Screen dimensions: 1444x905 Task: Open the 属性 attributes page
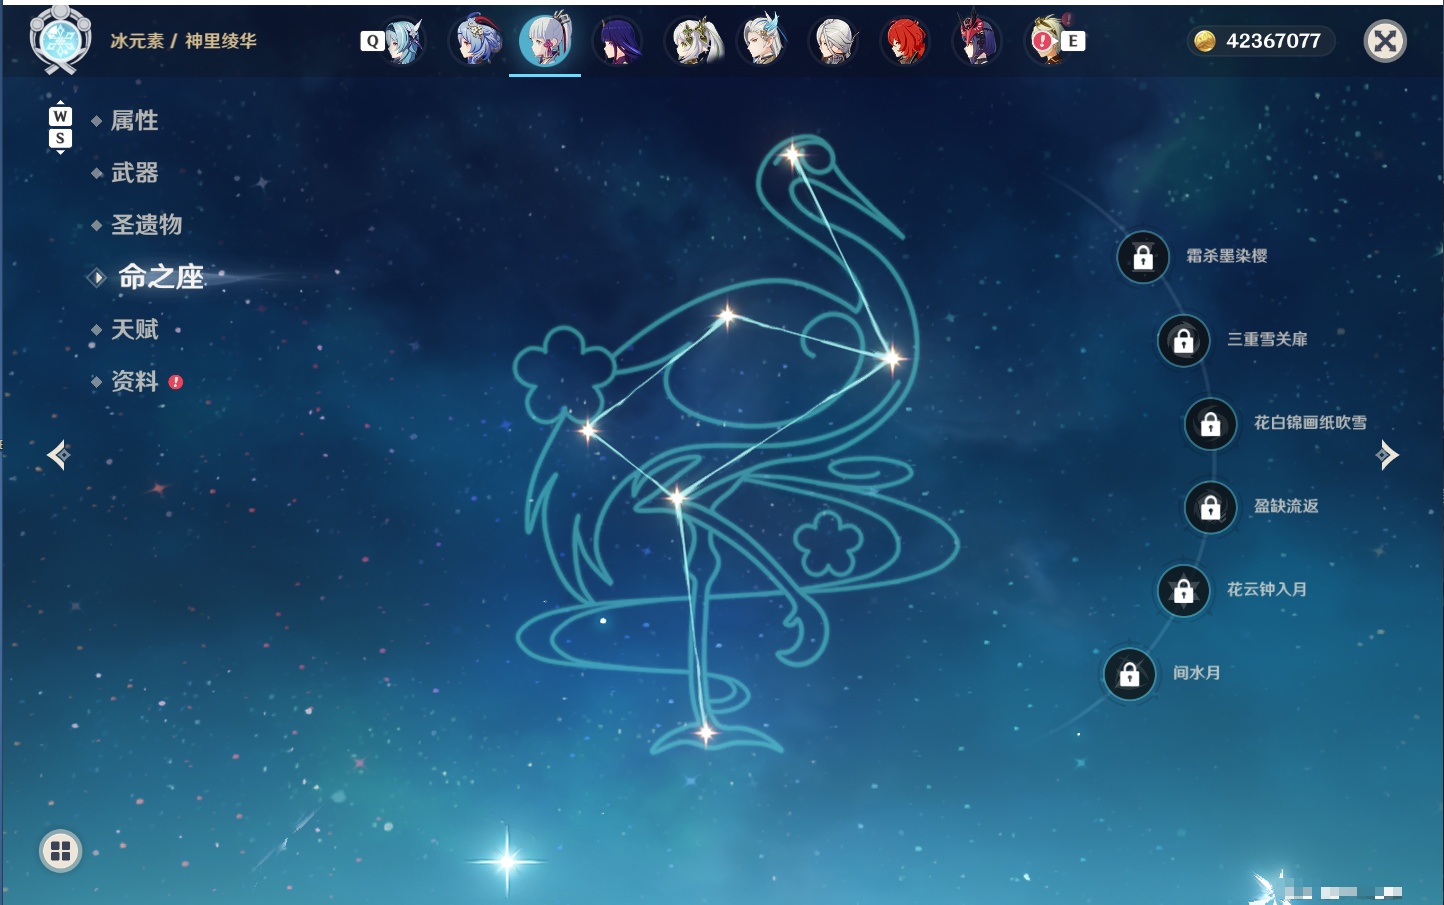click(134, 121)
